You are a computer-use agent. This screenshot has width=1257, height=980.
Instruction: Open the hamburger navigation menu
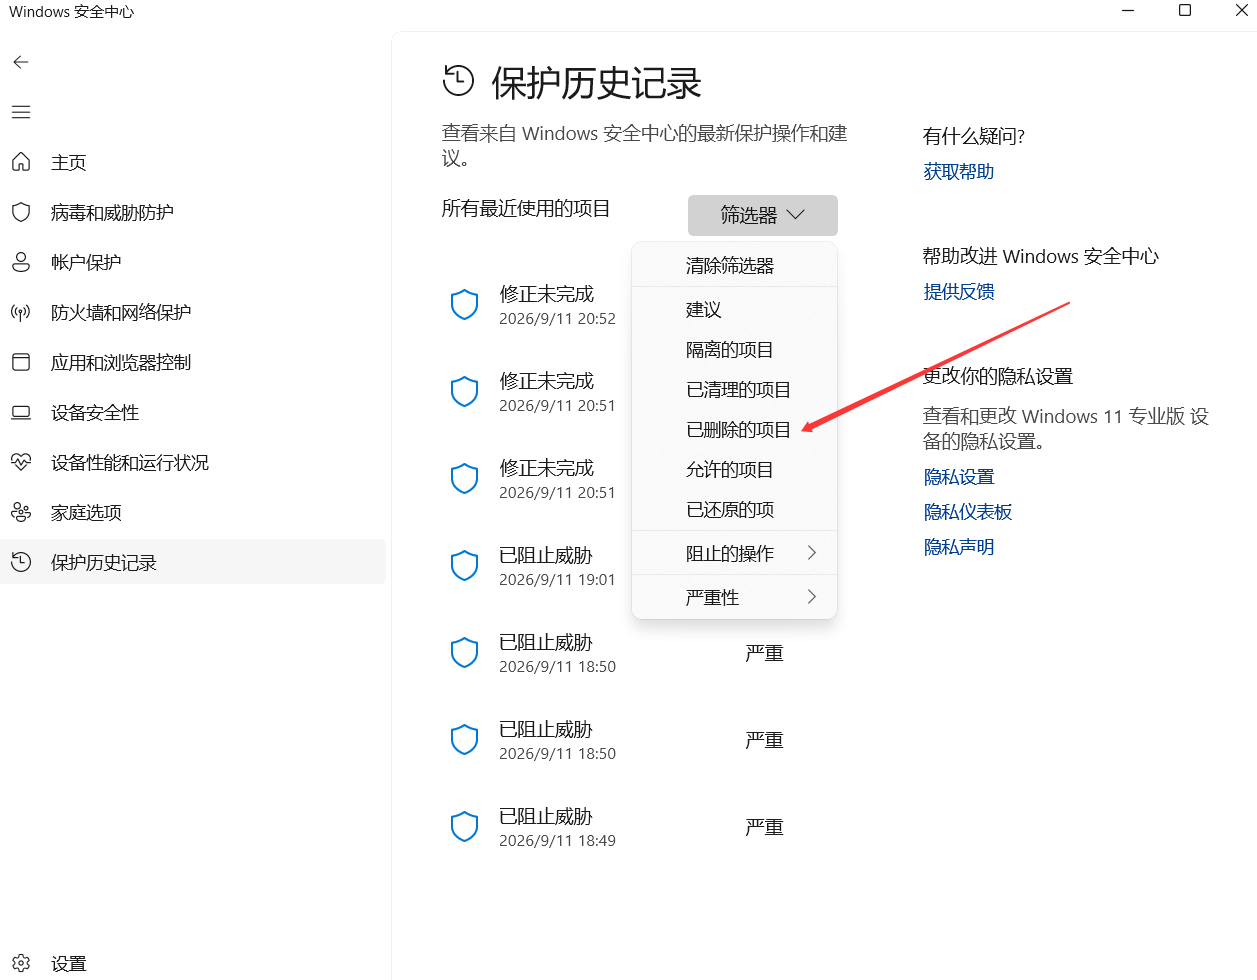[x=21, y=112]
